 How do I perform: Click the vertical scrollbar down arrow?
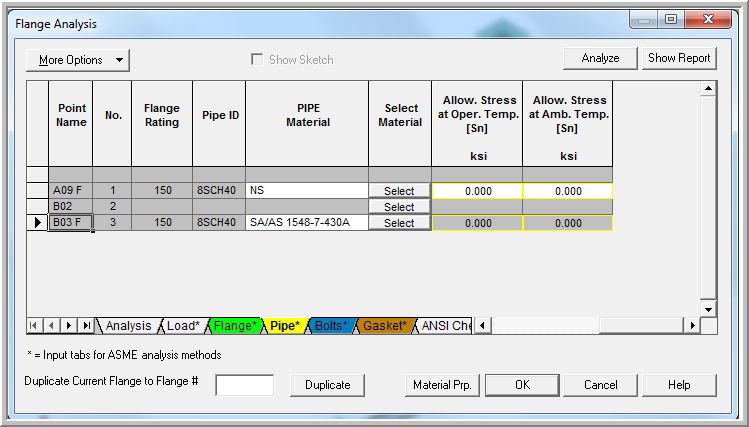(x=708, y=309)
